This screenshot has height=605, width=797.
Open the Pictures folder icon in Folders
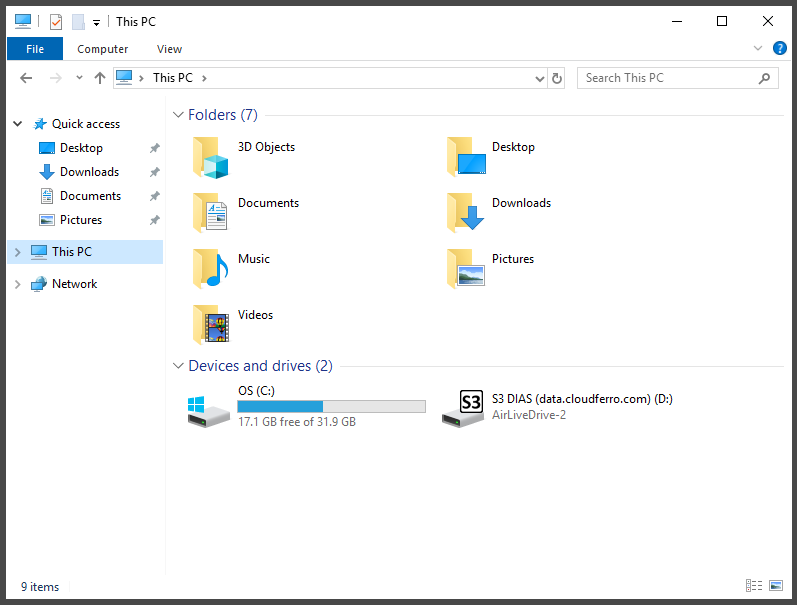pos(466,268)
